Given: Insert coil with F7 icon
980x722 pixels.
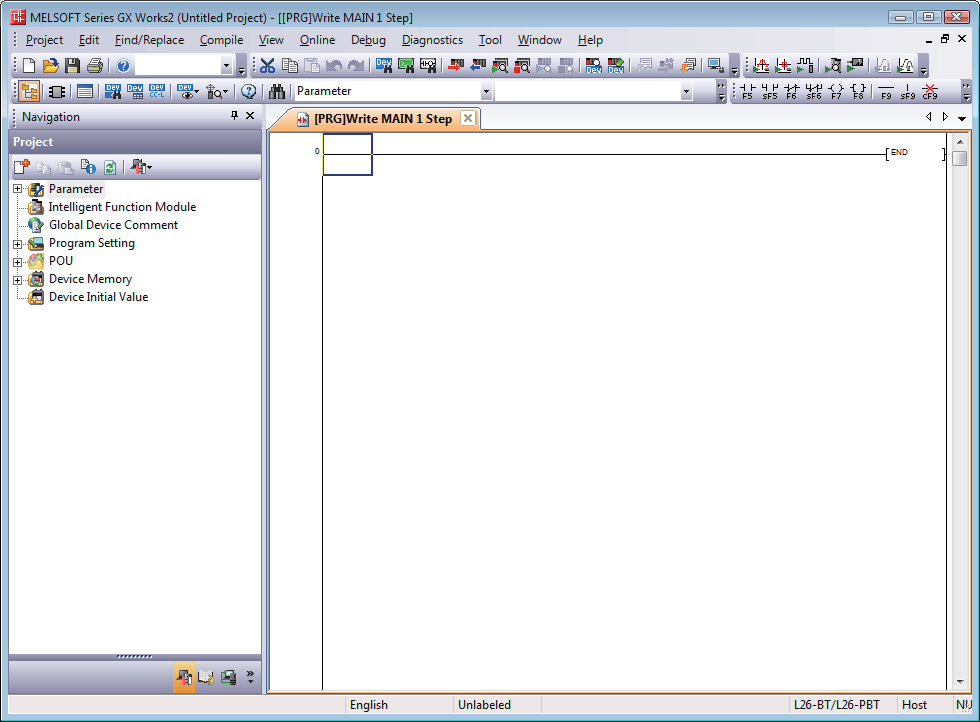Looking at the screenshot, I should pyautogui.click(x=836, y=92).
